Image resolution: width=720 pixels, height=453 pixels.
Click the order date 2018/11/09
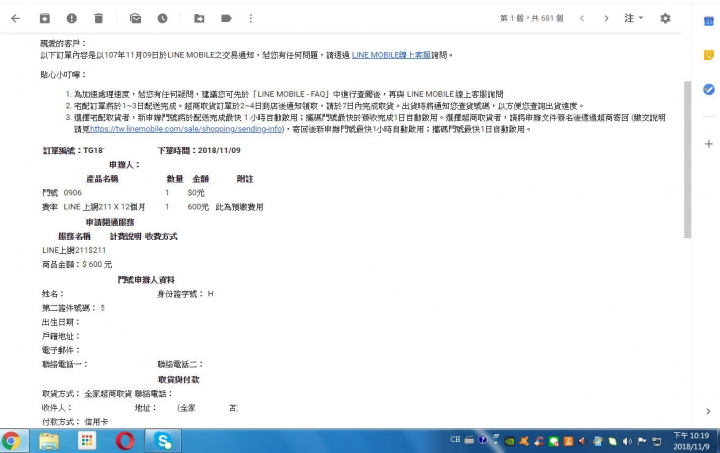(219, 151)
